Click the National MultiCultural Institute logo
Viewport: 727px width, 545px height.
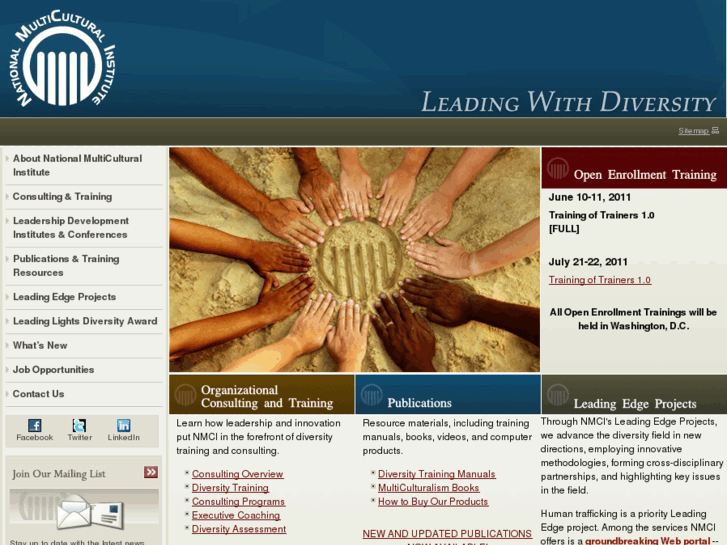click(62, 58)
